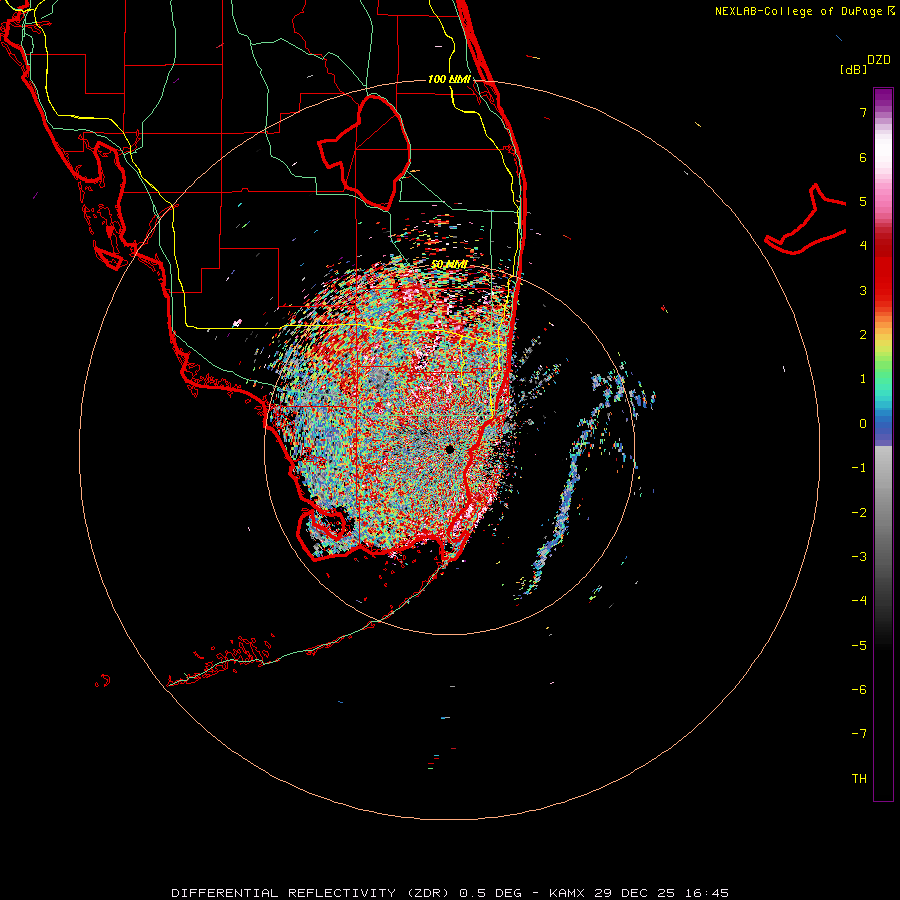Click the purple top of the color bar
The image size is (900, 900).
pos(883,99)
